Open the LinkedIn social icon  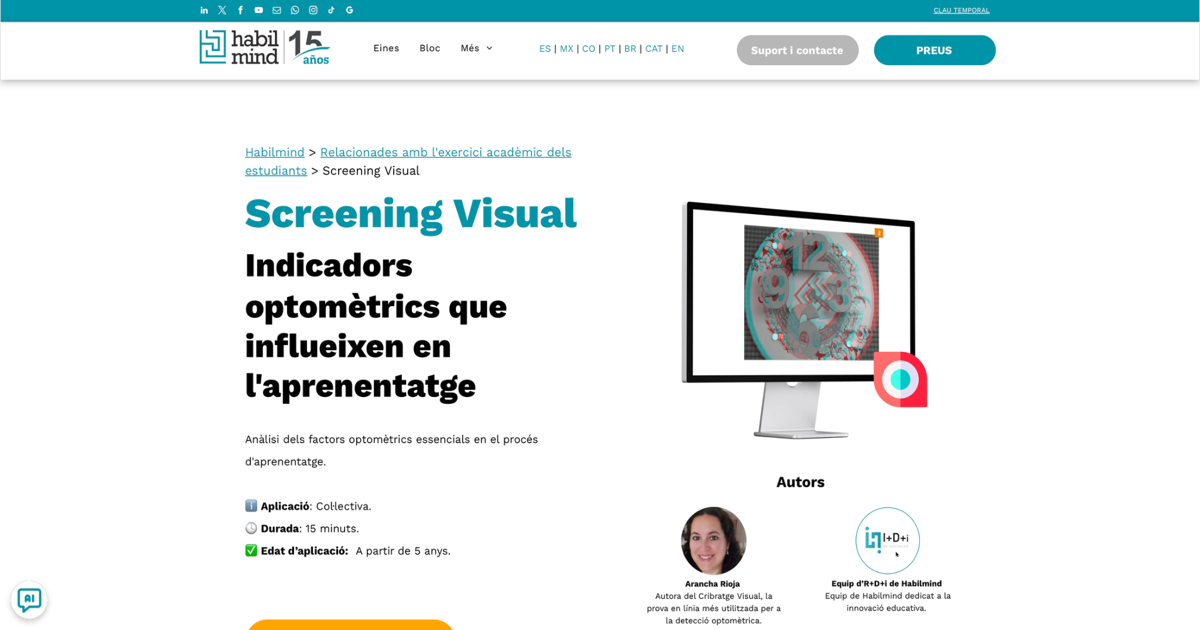pos(204,10)
